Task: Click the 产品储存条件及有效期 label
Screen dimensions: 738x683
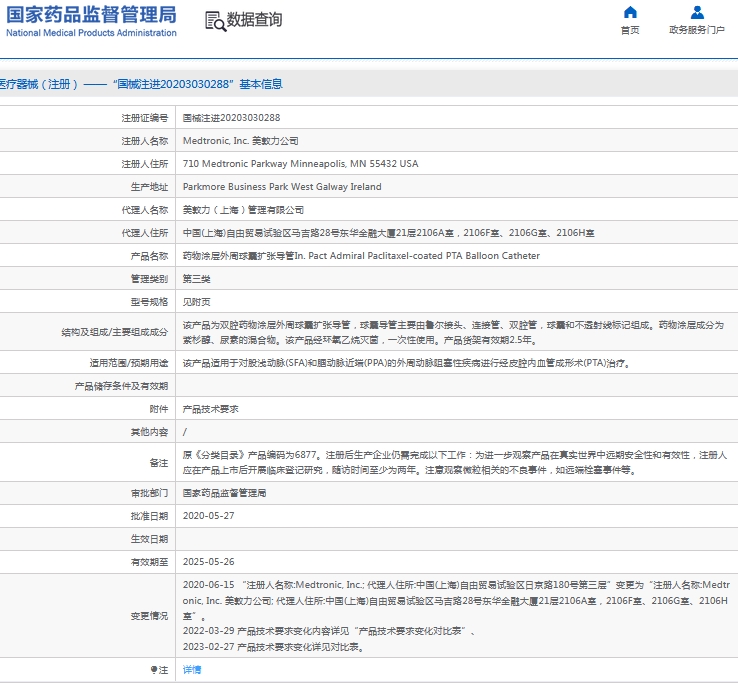Action: [x=121, y=386]
